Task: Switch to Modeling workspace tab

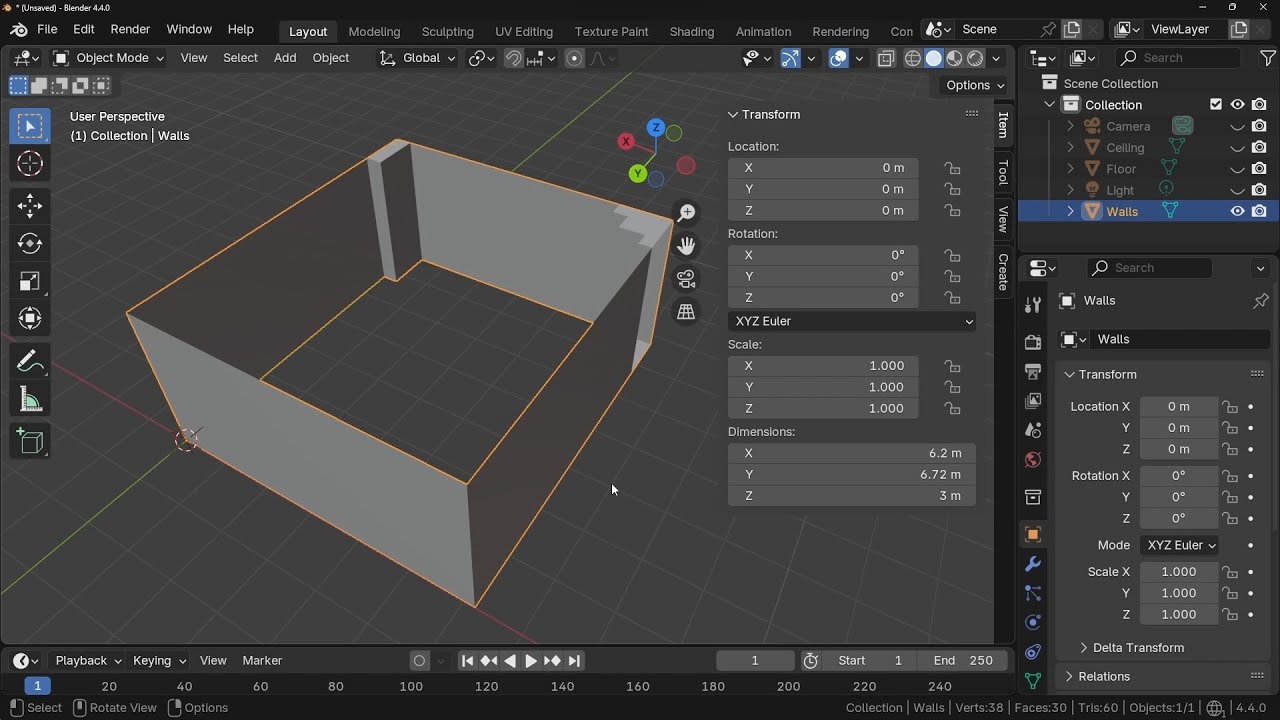Action: (x=374, y=31)
